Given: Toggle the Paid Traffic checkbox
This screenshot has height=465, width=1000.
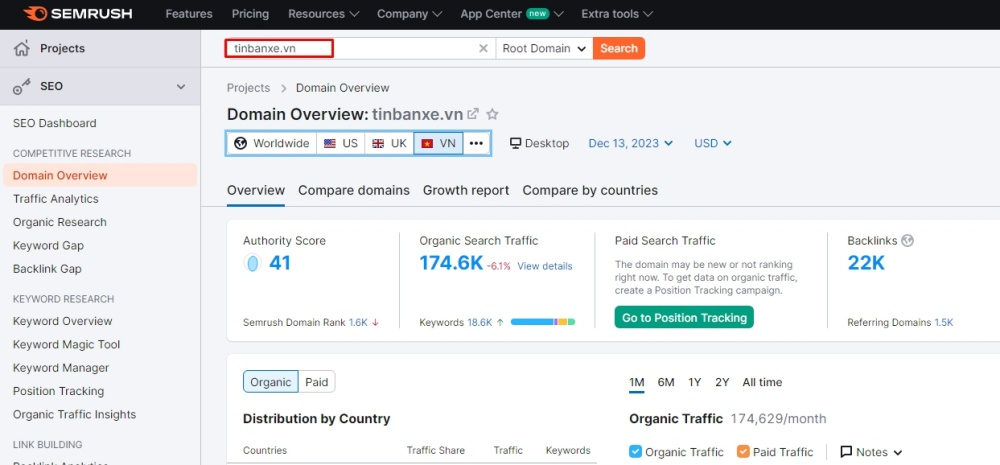Looking at the screenshot, I should tap(743, 452).
